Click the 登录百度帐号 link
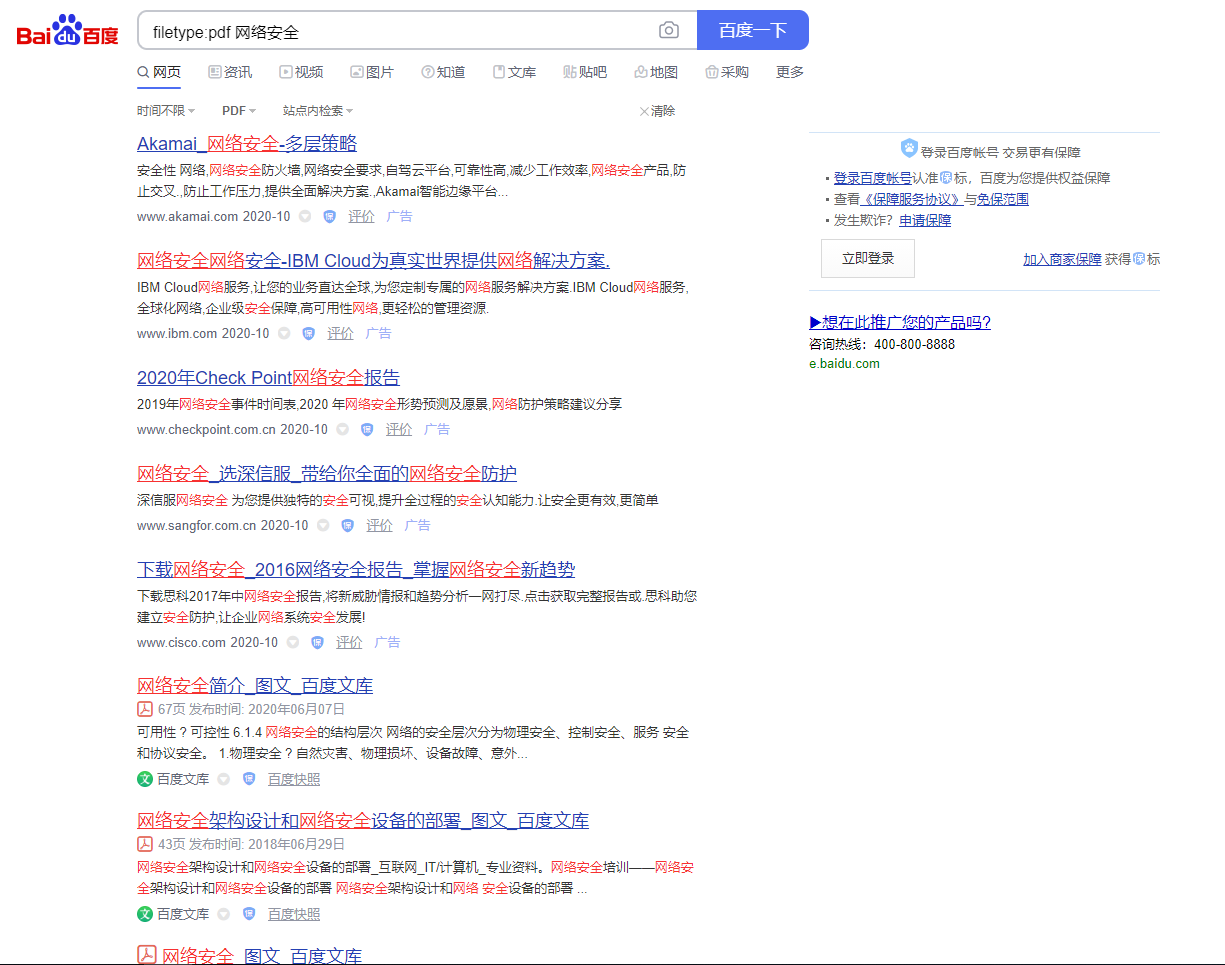 (x=873, y=177)
